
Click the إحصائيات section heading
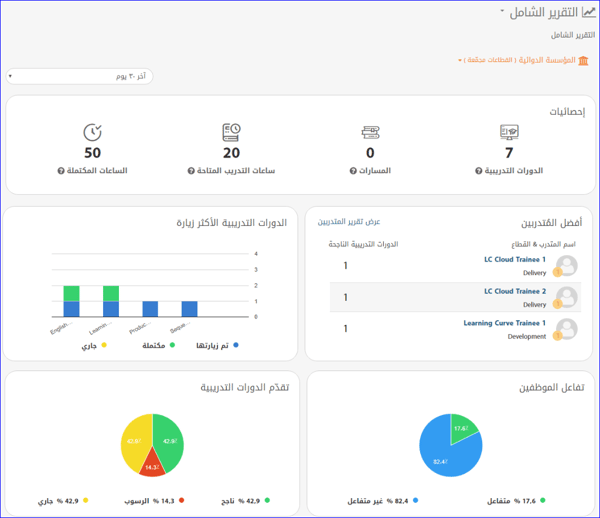567,112
